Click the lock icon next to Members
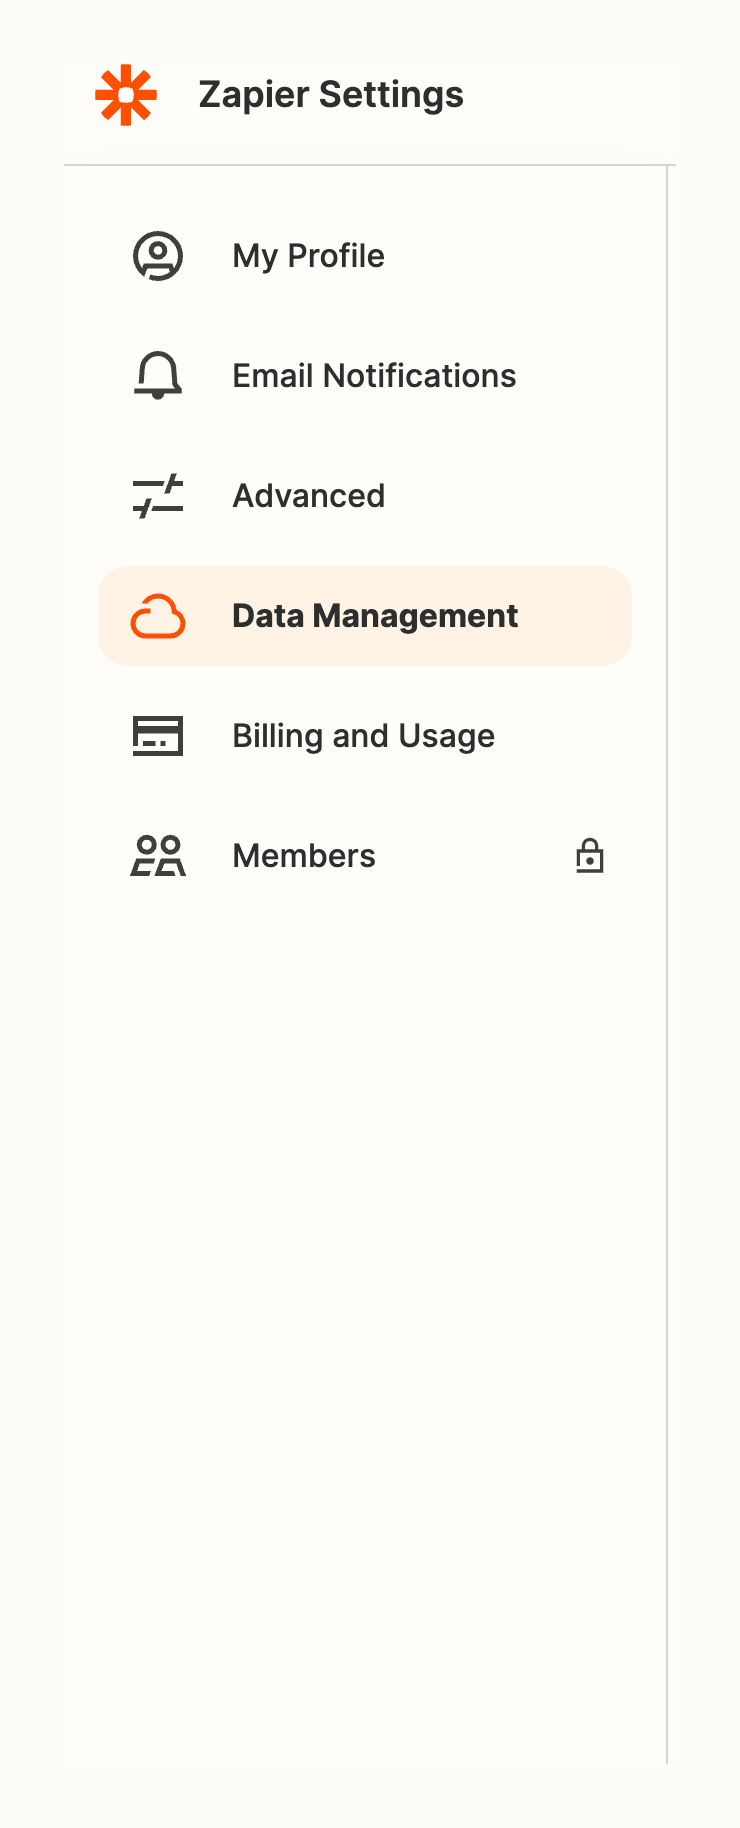Image resolution: width=740 pixels, height=1828 pixels. tap(589, 855)
